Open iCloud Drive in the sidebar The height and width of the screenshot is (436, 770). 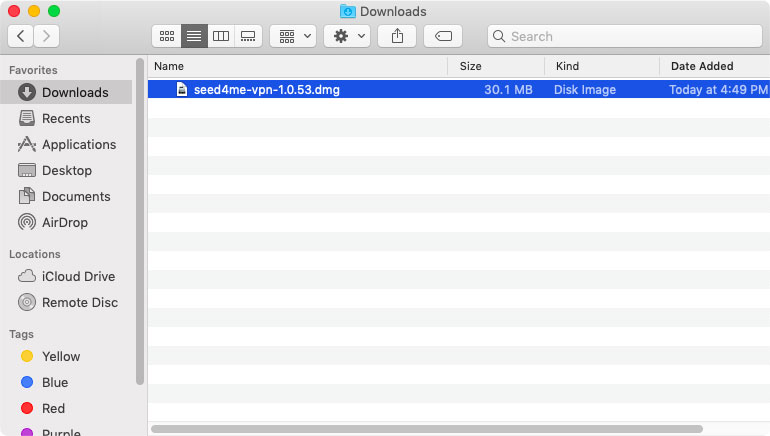point(78,276)
